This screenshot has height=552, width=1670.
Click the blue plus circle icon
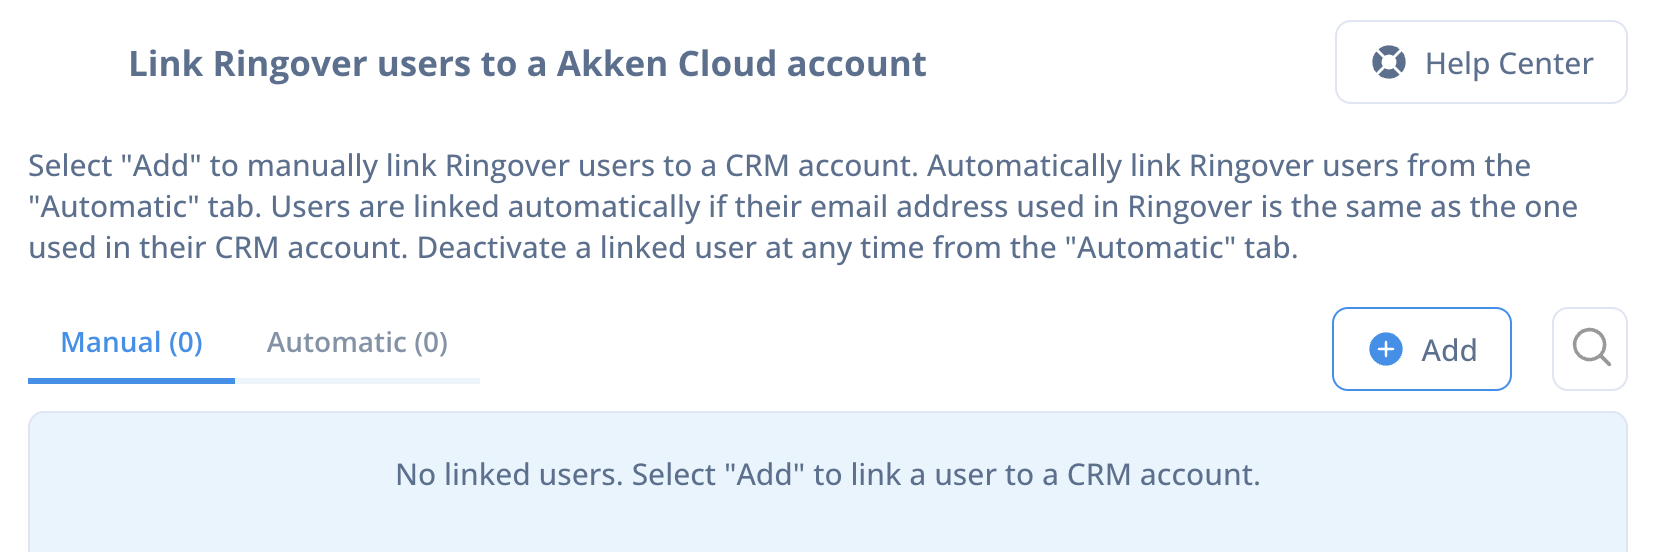pos(1385,349)
